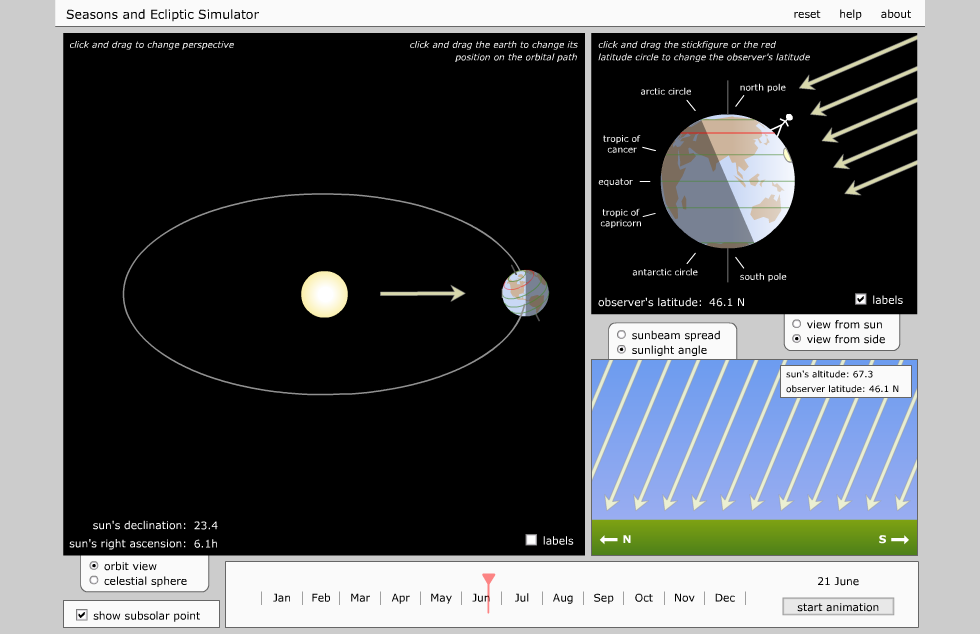This screenshot has height=634, width=980.
Task: Click Feb on the month timeline
Action: (321, 598)
